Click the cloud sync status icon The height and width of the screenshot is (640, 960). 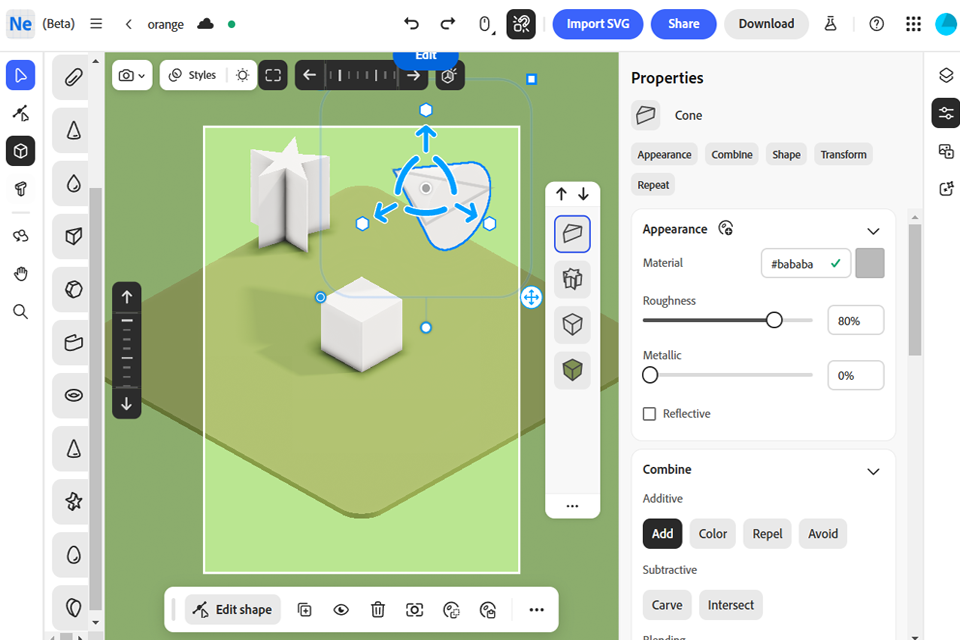205,24
